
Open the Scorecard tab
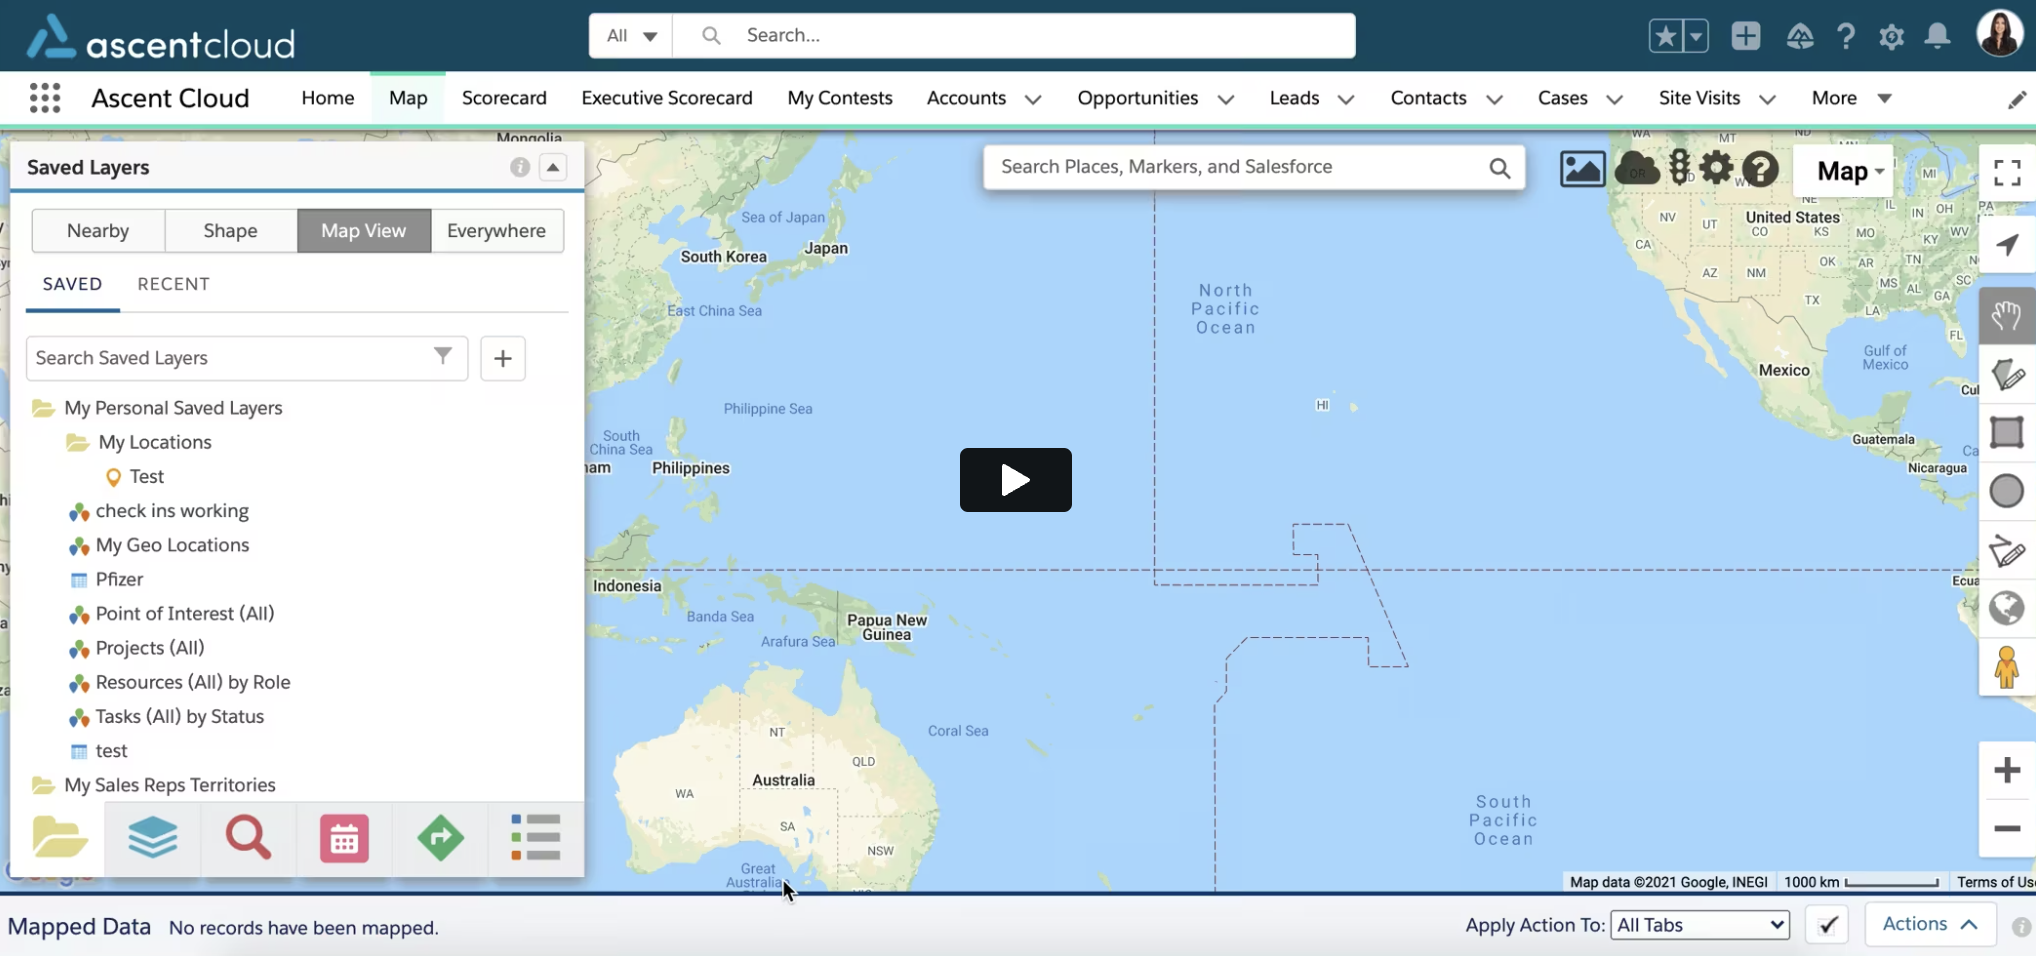(504, 98)
